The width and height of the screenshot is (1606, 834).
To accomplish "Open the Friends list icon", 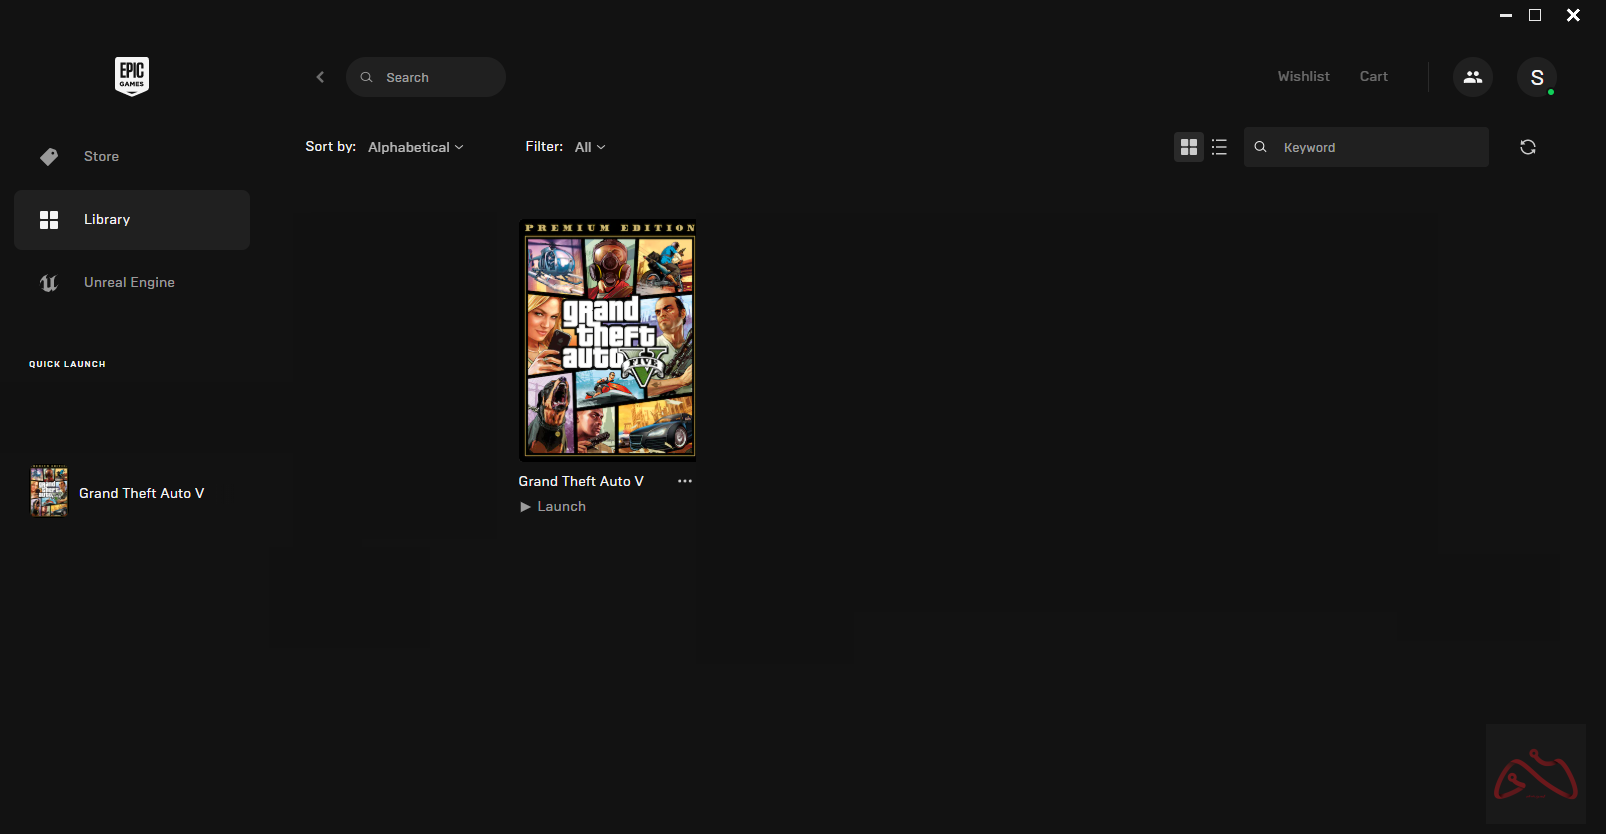I will [x=1472, y=77].
